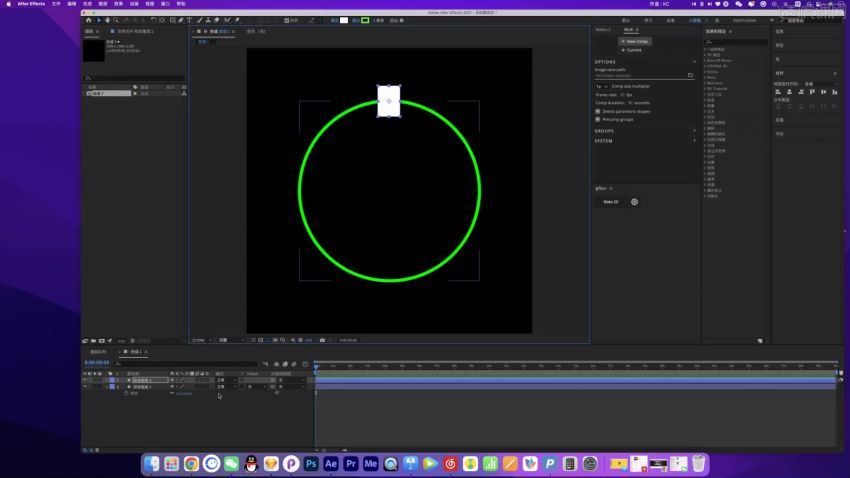The height and width of the screenshot is (478, 850).
Task: Open the 文件 menu
Action: click(x=56, y=4)
